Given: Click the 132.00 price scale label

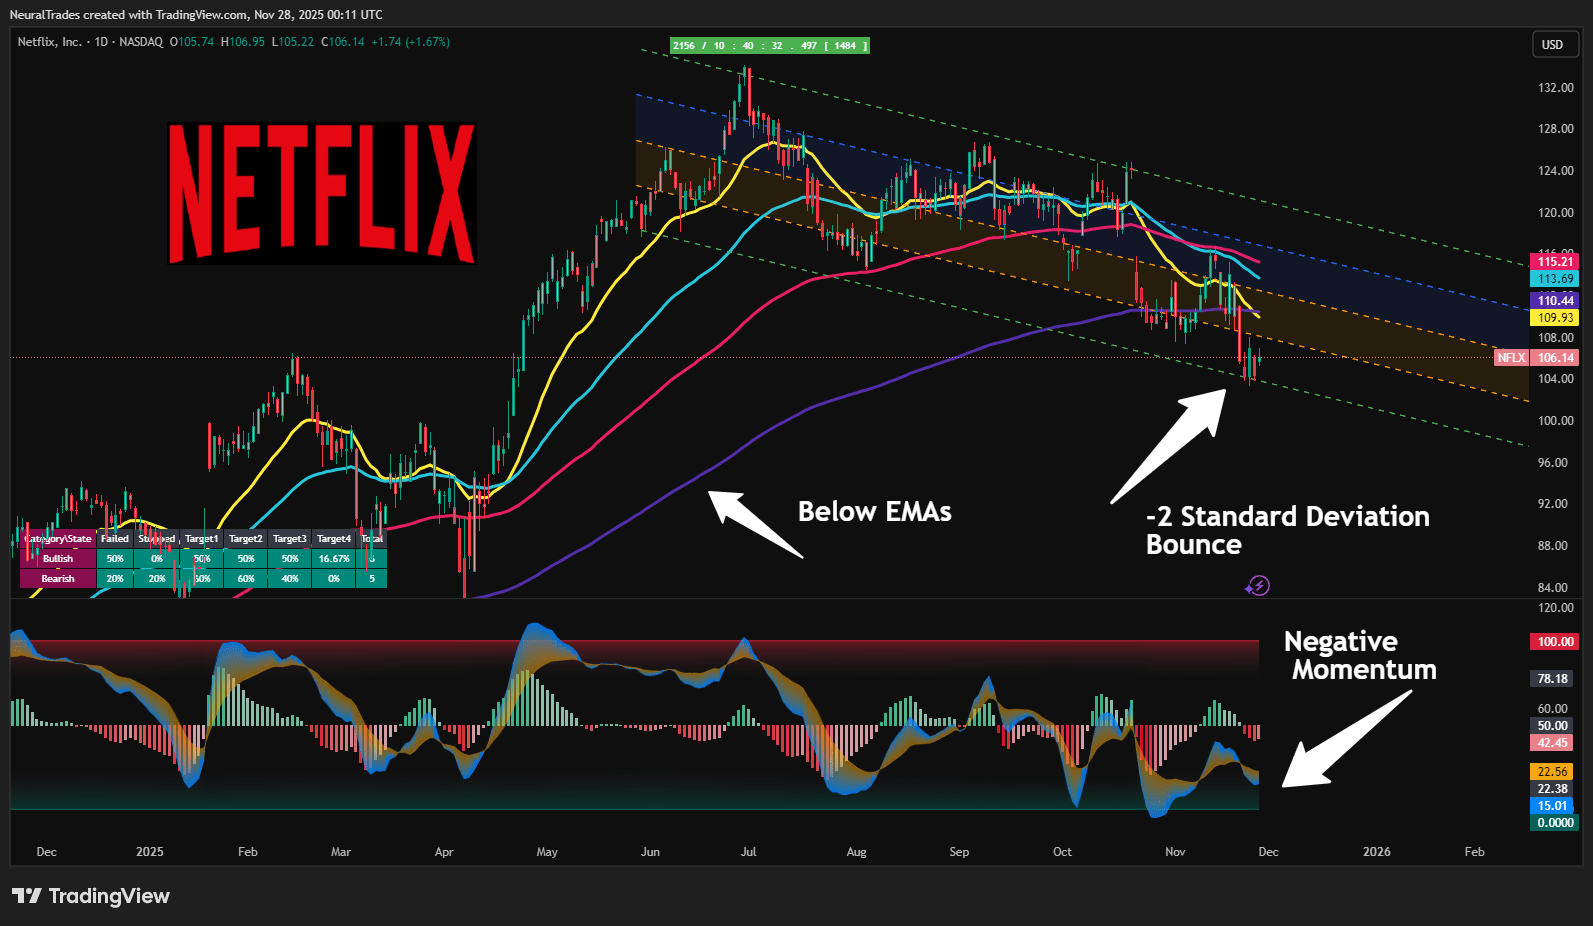Looking at the screenshot, I should click(x=1556, y=88).
